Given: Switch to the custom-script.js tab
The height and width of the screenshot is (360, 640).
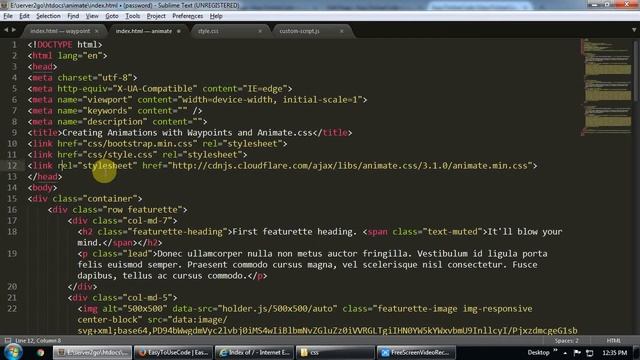Looking at the screenshot, I should click(x=299, y=31).
